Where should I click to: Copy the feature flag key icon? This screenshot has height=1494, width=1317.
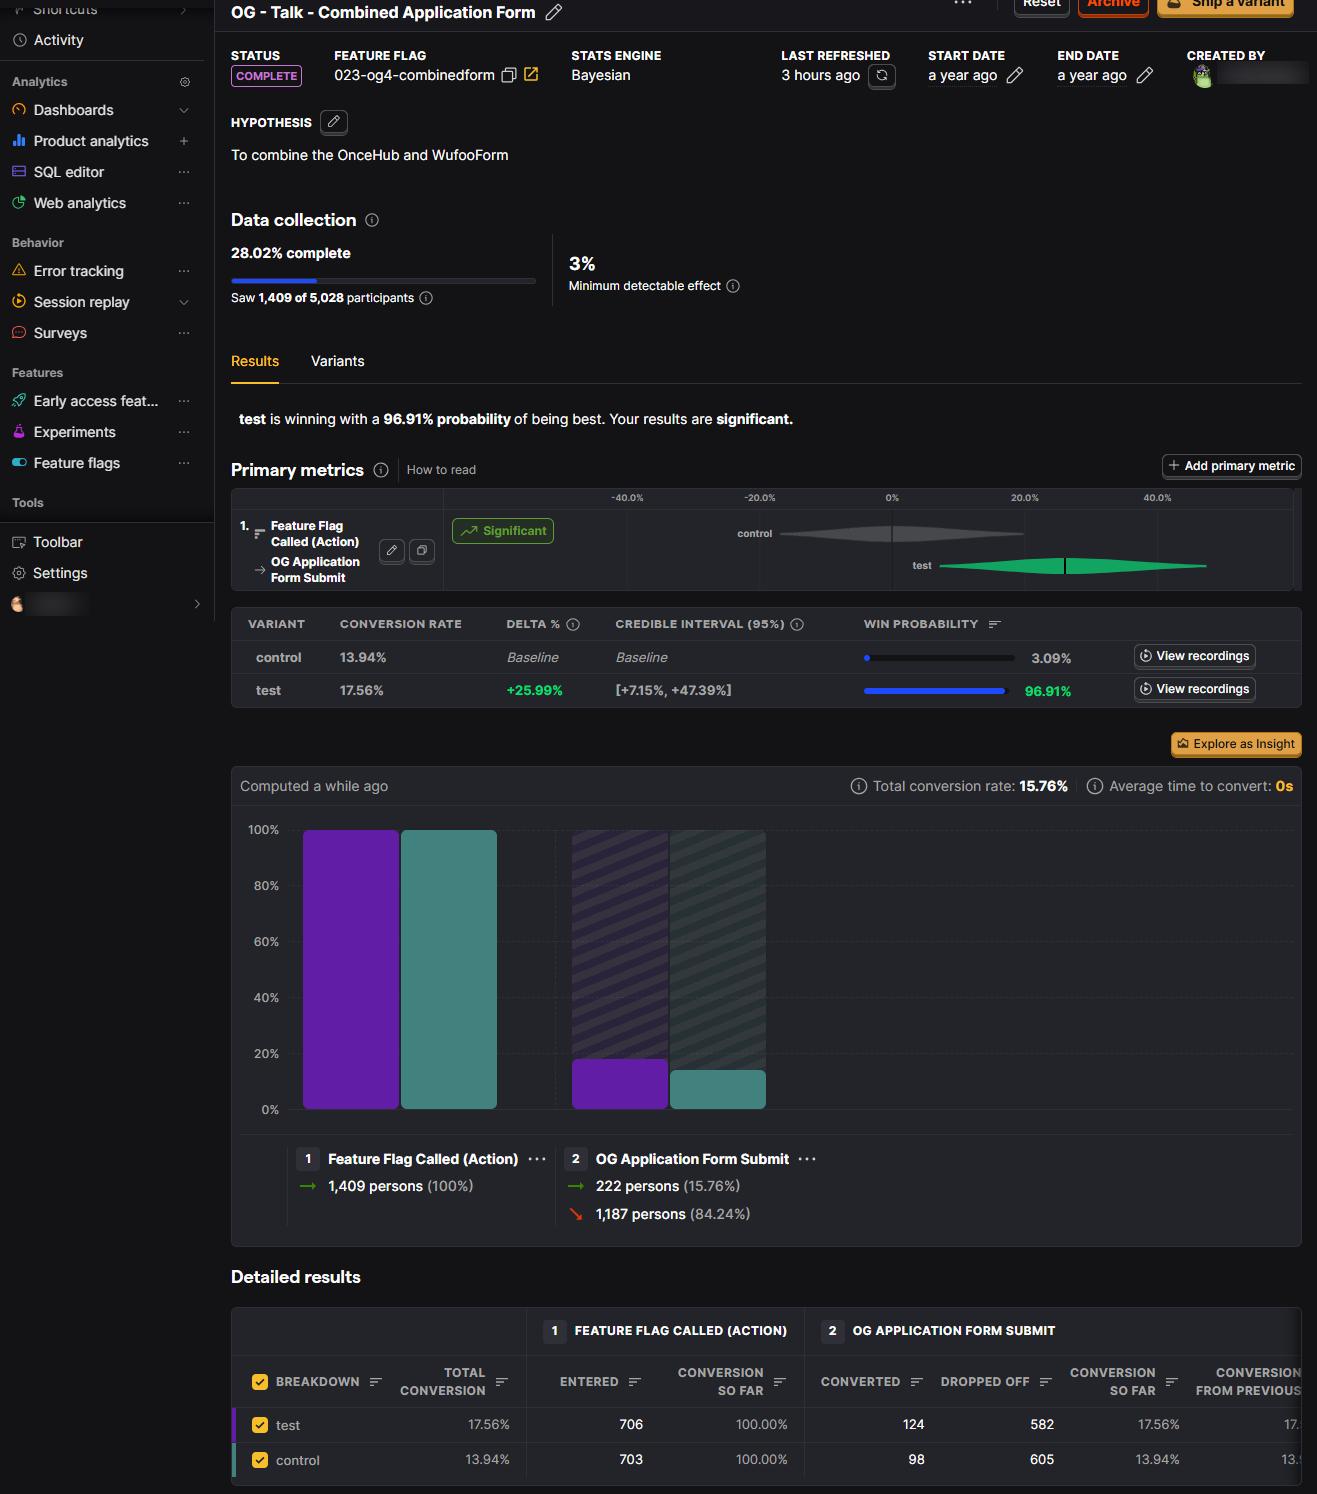(508, 75)
